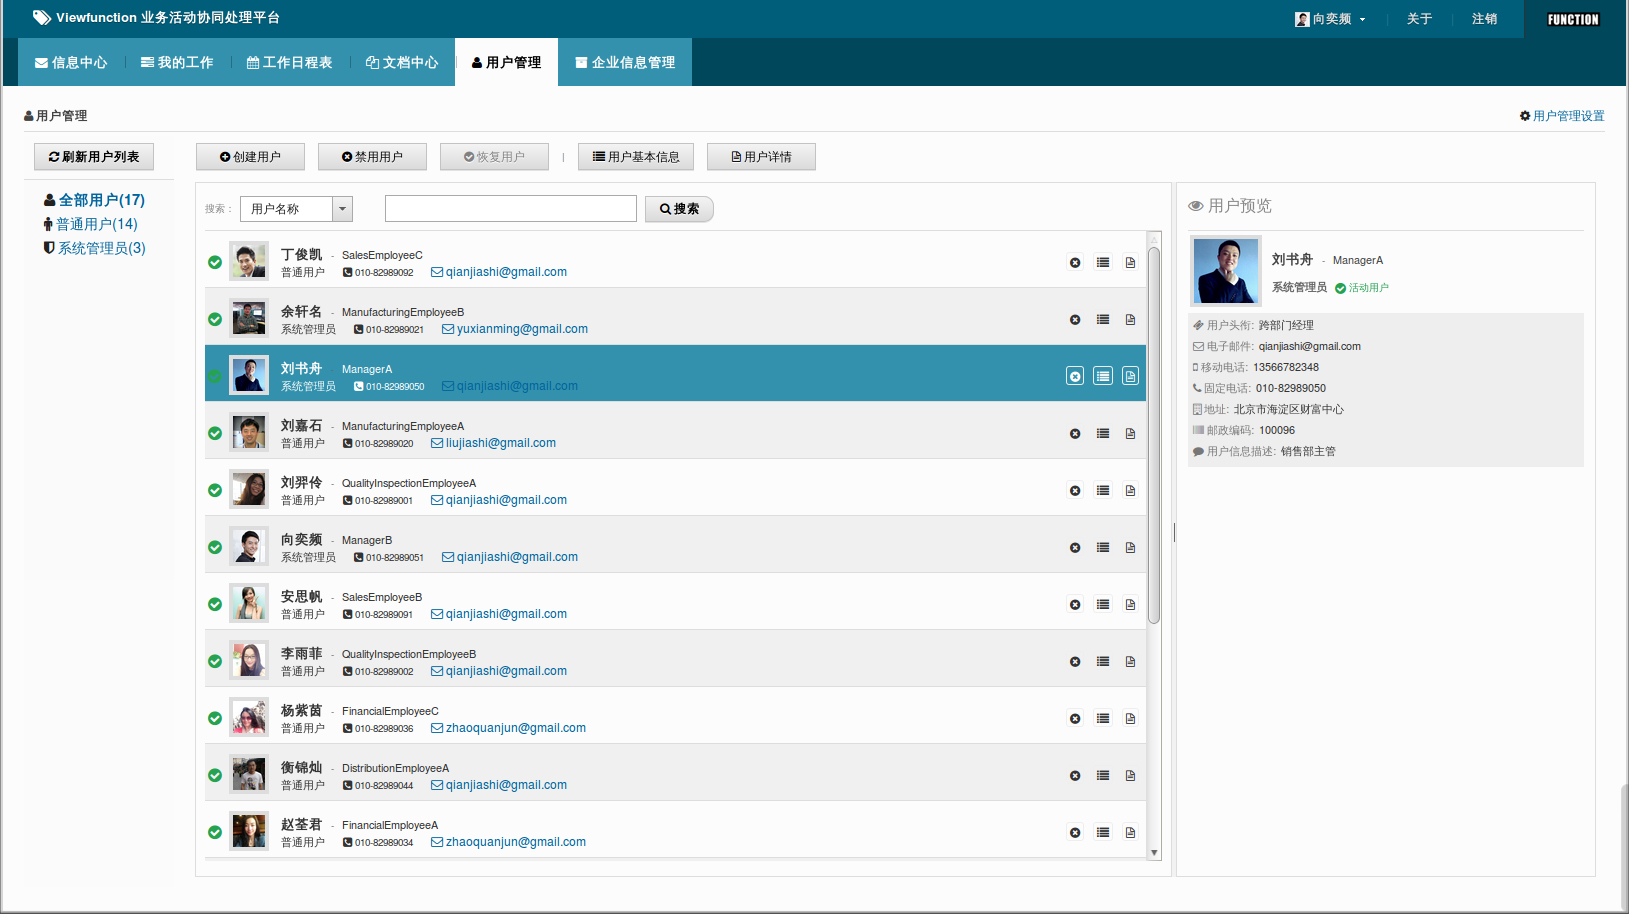The height and width of the screenshot is (914, 1629).
Task: Open details document icon for 刘书舟
Action: point(1130,376)
